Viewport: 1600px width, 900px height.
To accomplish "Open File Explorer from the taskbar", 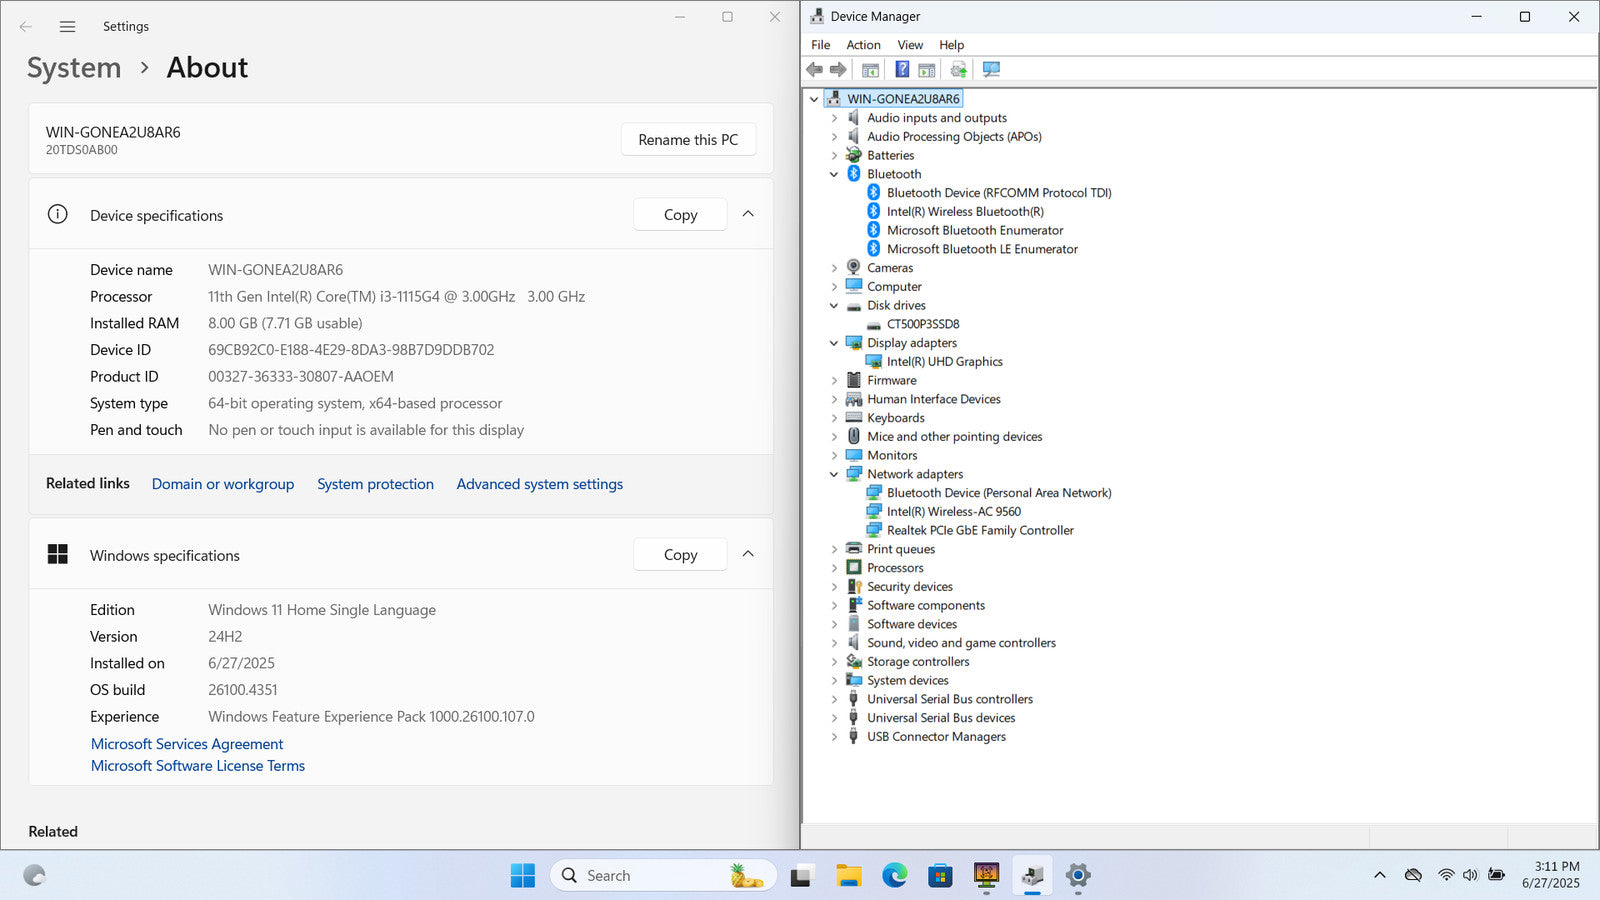I will (849, 876).
